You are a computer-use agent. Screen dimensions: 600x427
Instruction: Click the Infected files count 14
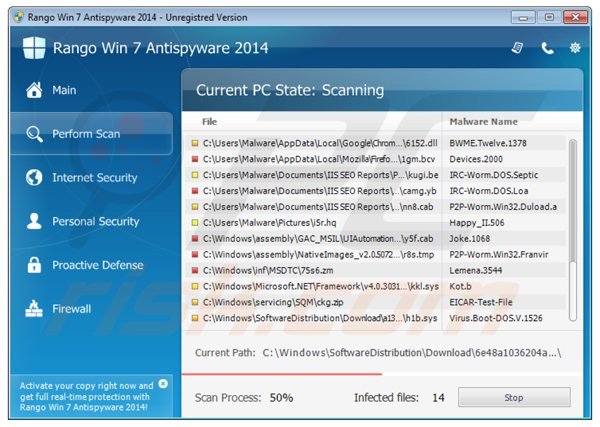438,398
